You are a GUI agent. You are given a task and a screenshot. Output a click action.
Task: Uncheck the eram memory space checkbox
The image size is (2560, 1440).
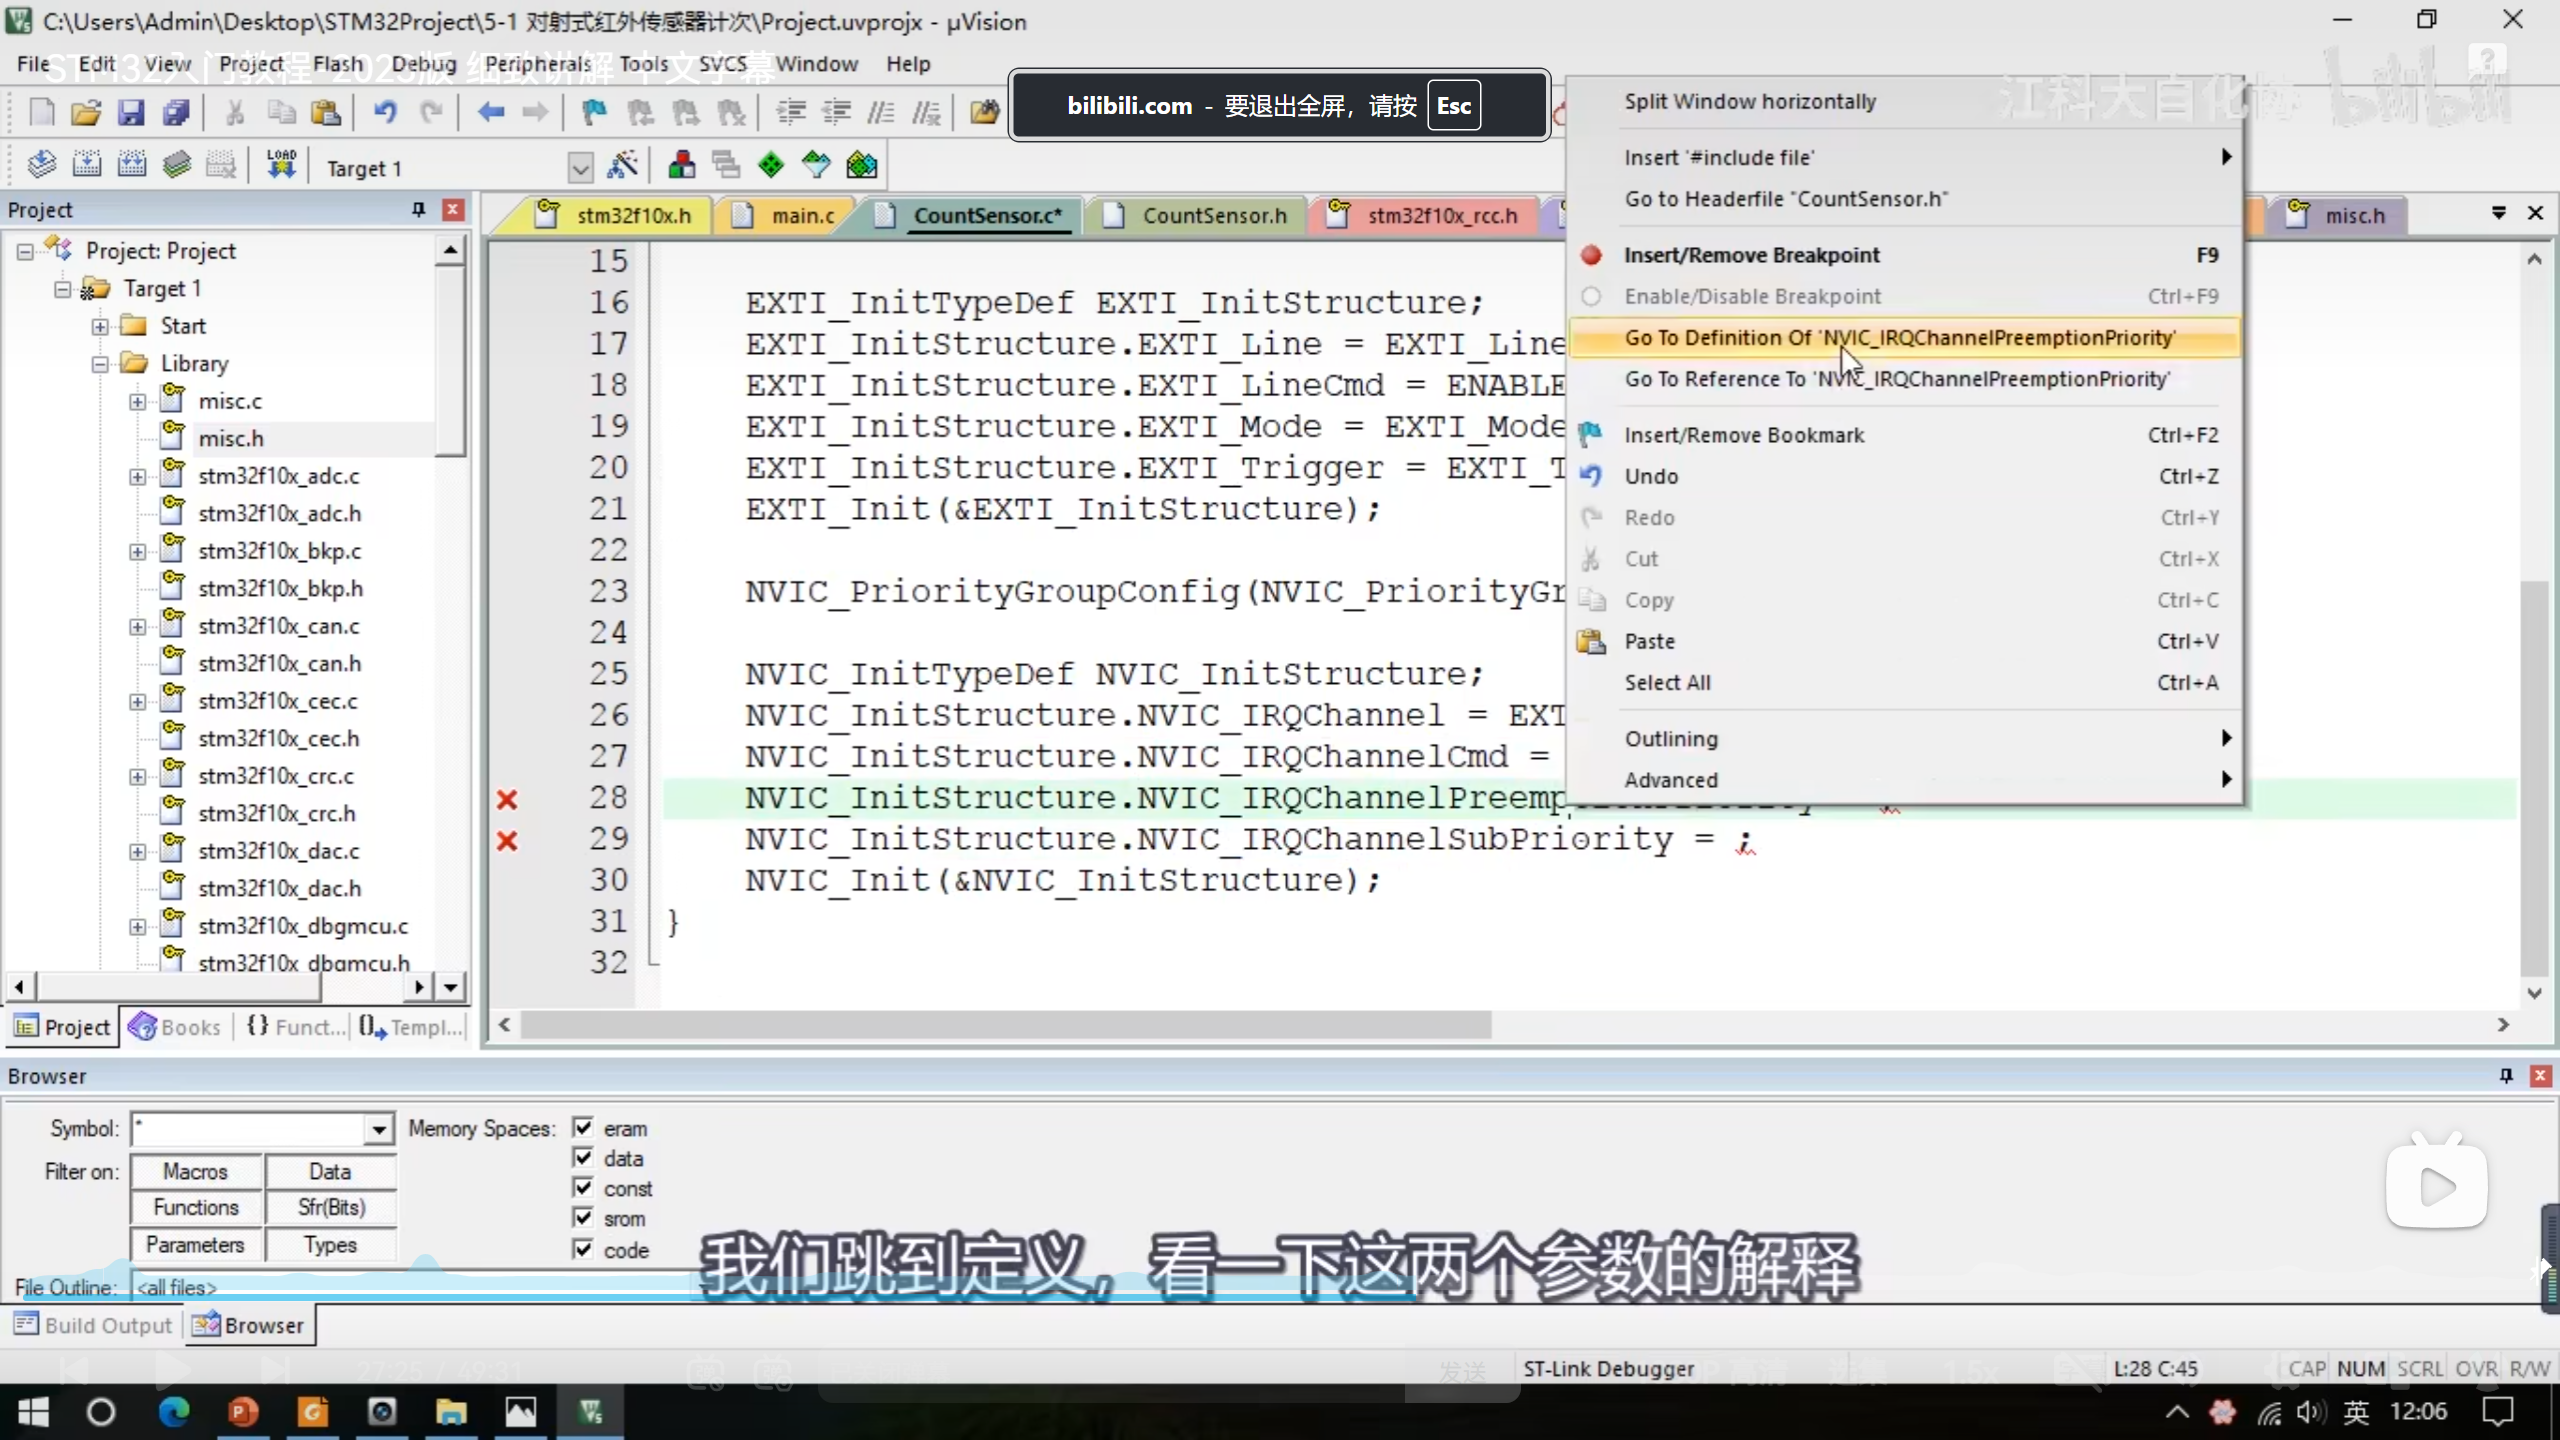tap(583, 1127)
